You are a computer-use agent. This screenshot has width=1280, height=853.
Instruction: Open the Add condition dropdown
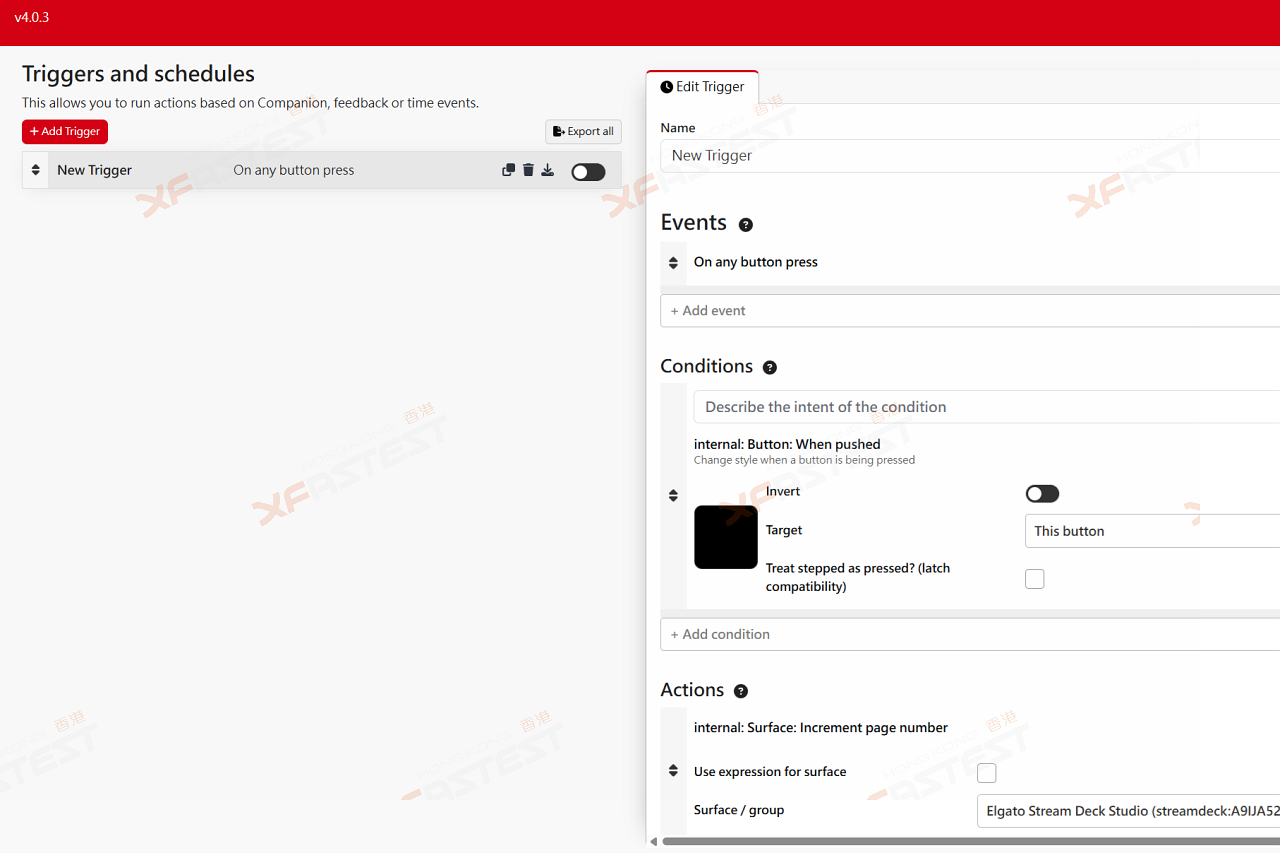coord(968,635)
